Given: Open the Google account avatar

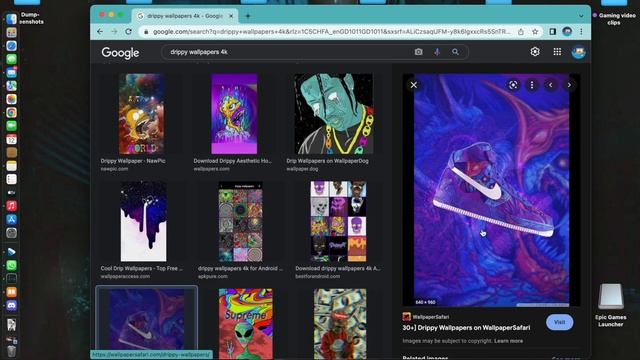Looking at the screenshot, I should coord(578,52).
